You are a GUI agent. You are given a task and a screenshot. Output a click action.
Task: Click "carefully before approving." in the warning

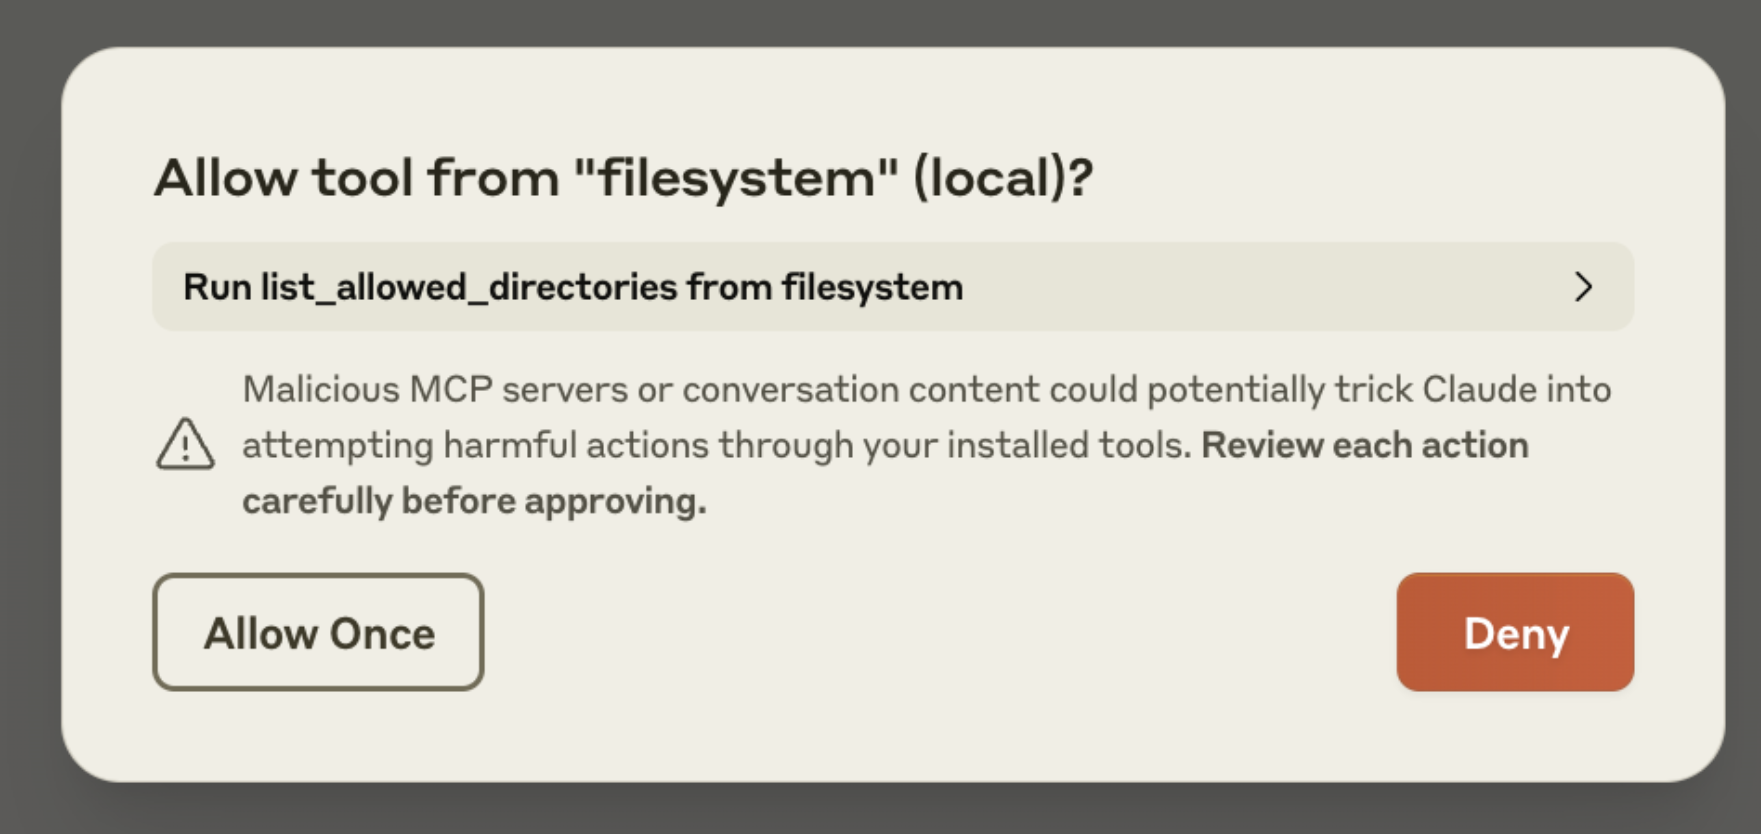474,501
